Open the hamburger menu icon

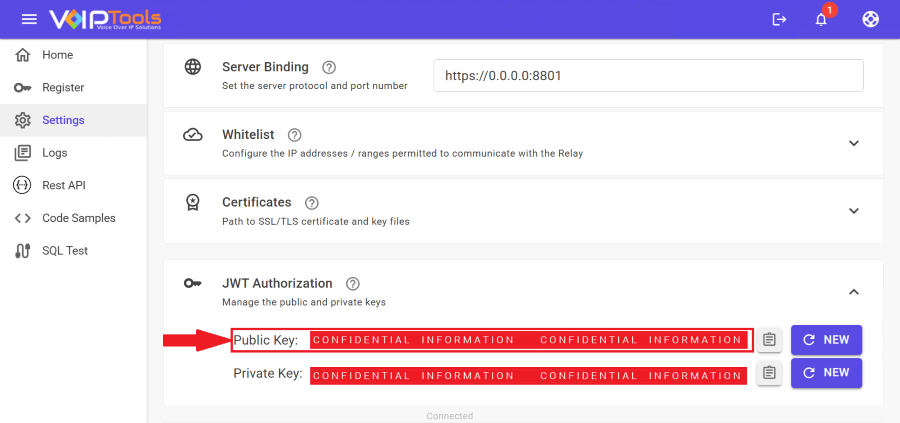tap(29, 19)
